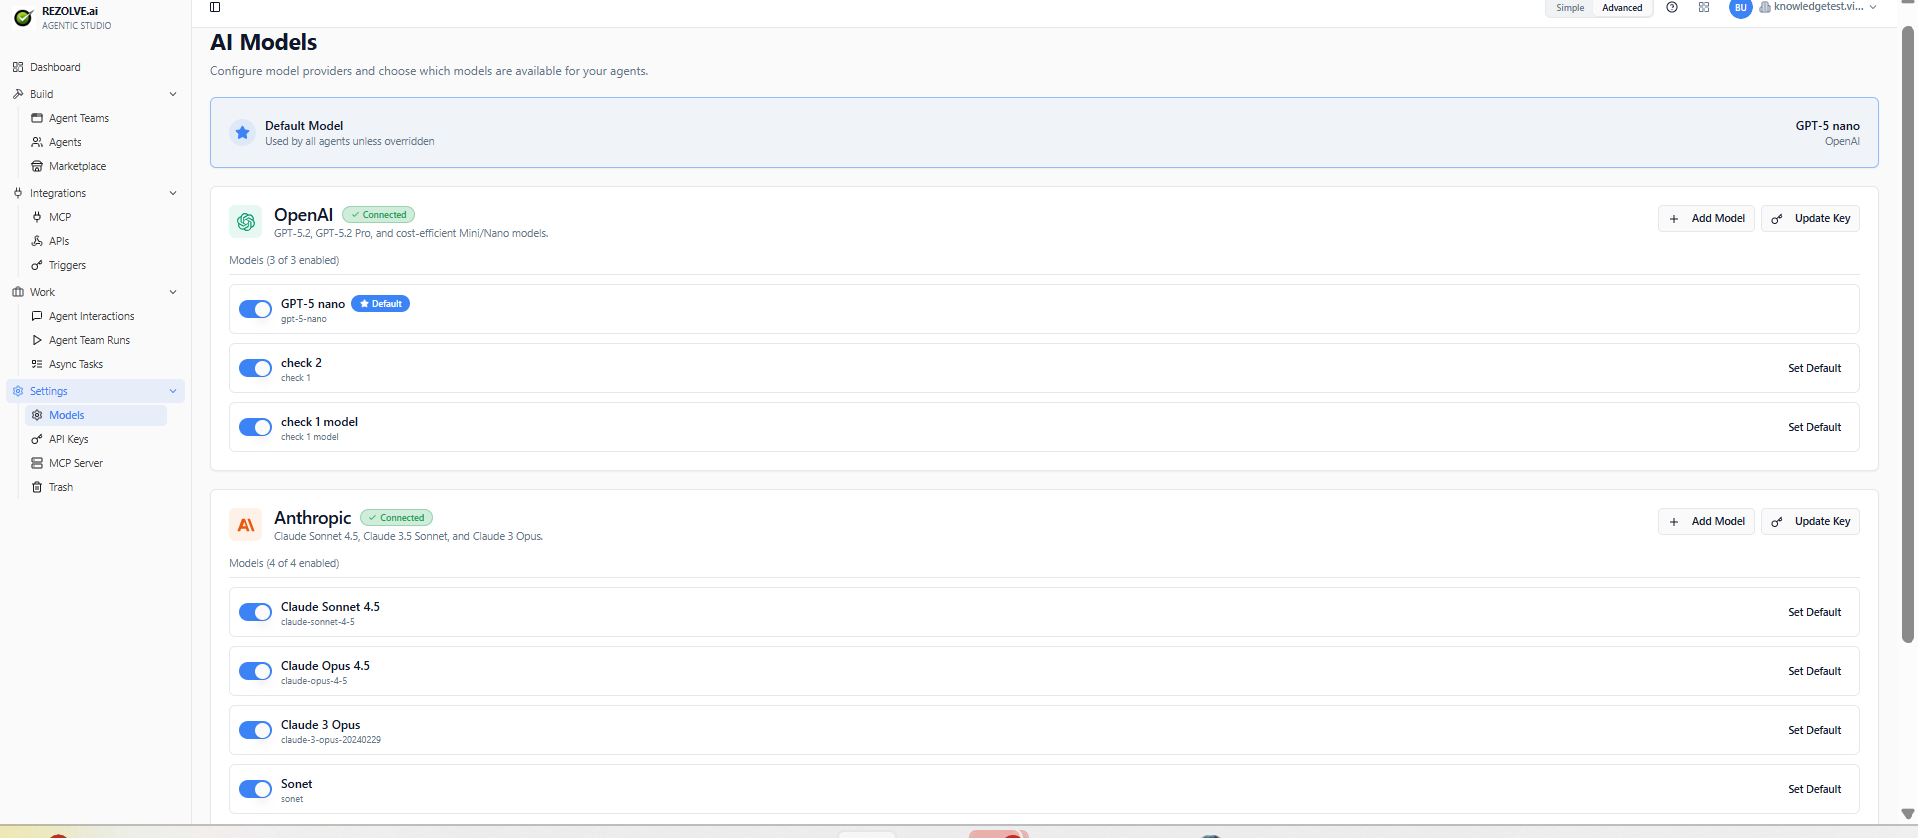The height and width of the screenshot is (838, 1918).
Task: Set Claude Opus 4.5 as default
Action: click(1814, 671)
